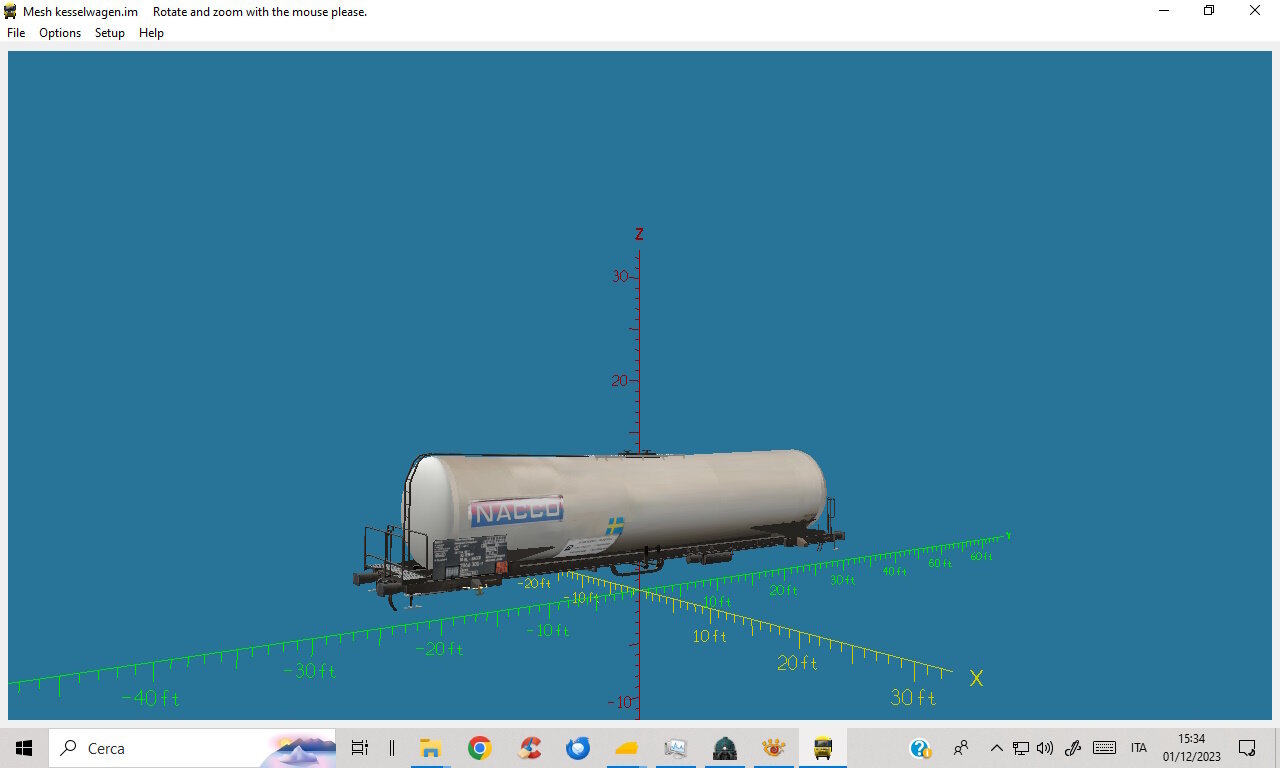
Task: Click the Get Help tray icon
Action: tap(920, 748)
